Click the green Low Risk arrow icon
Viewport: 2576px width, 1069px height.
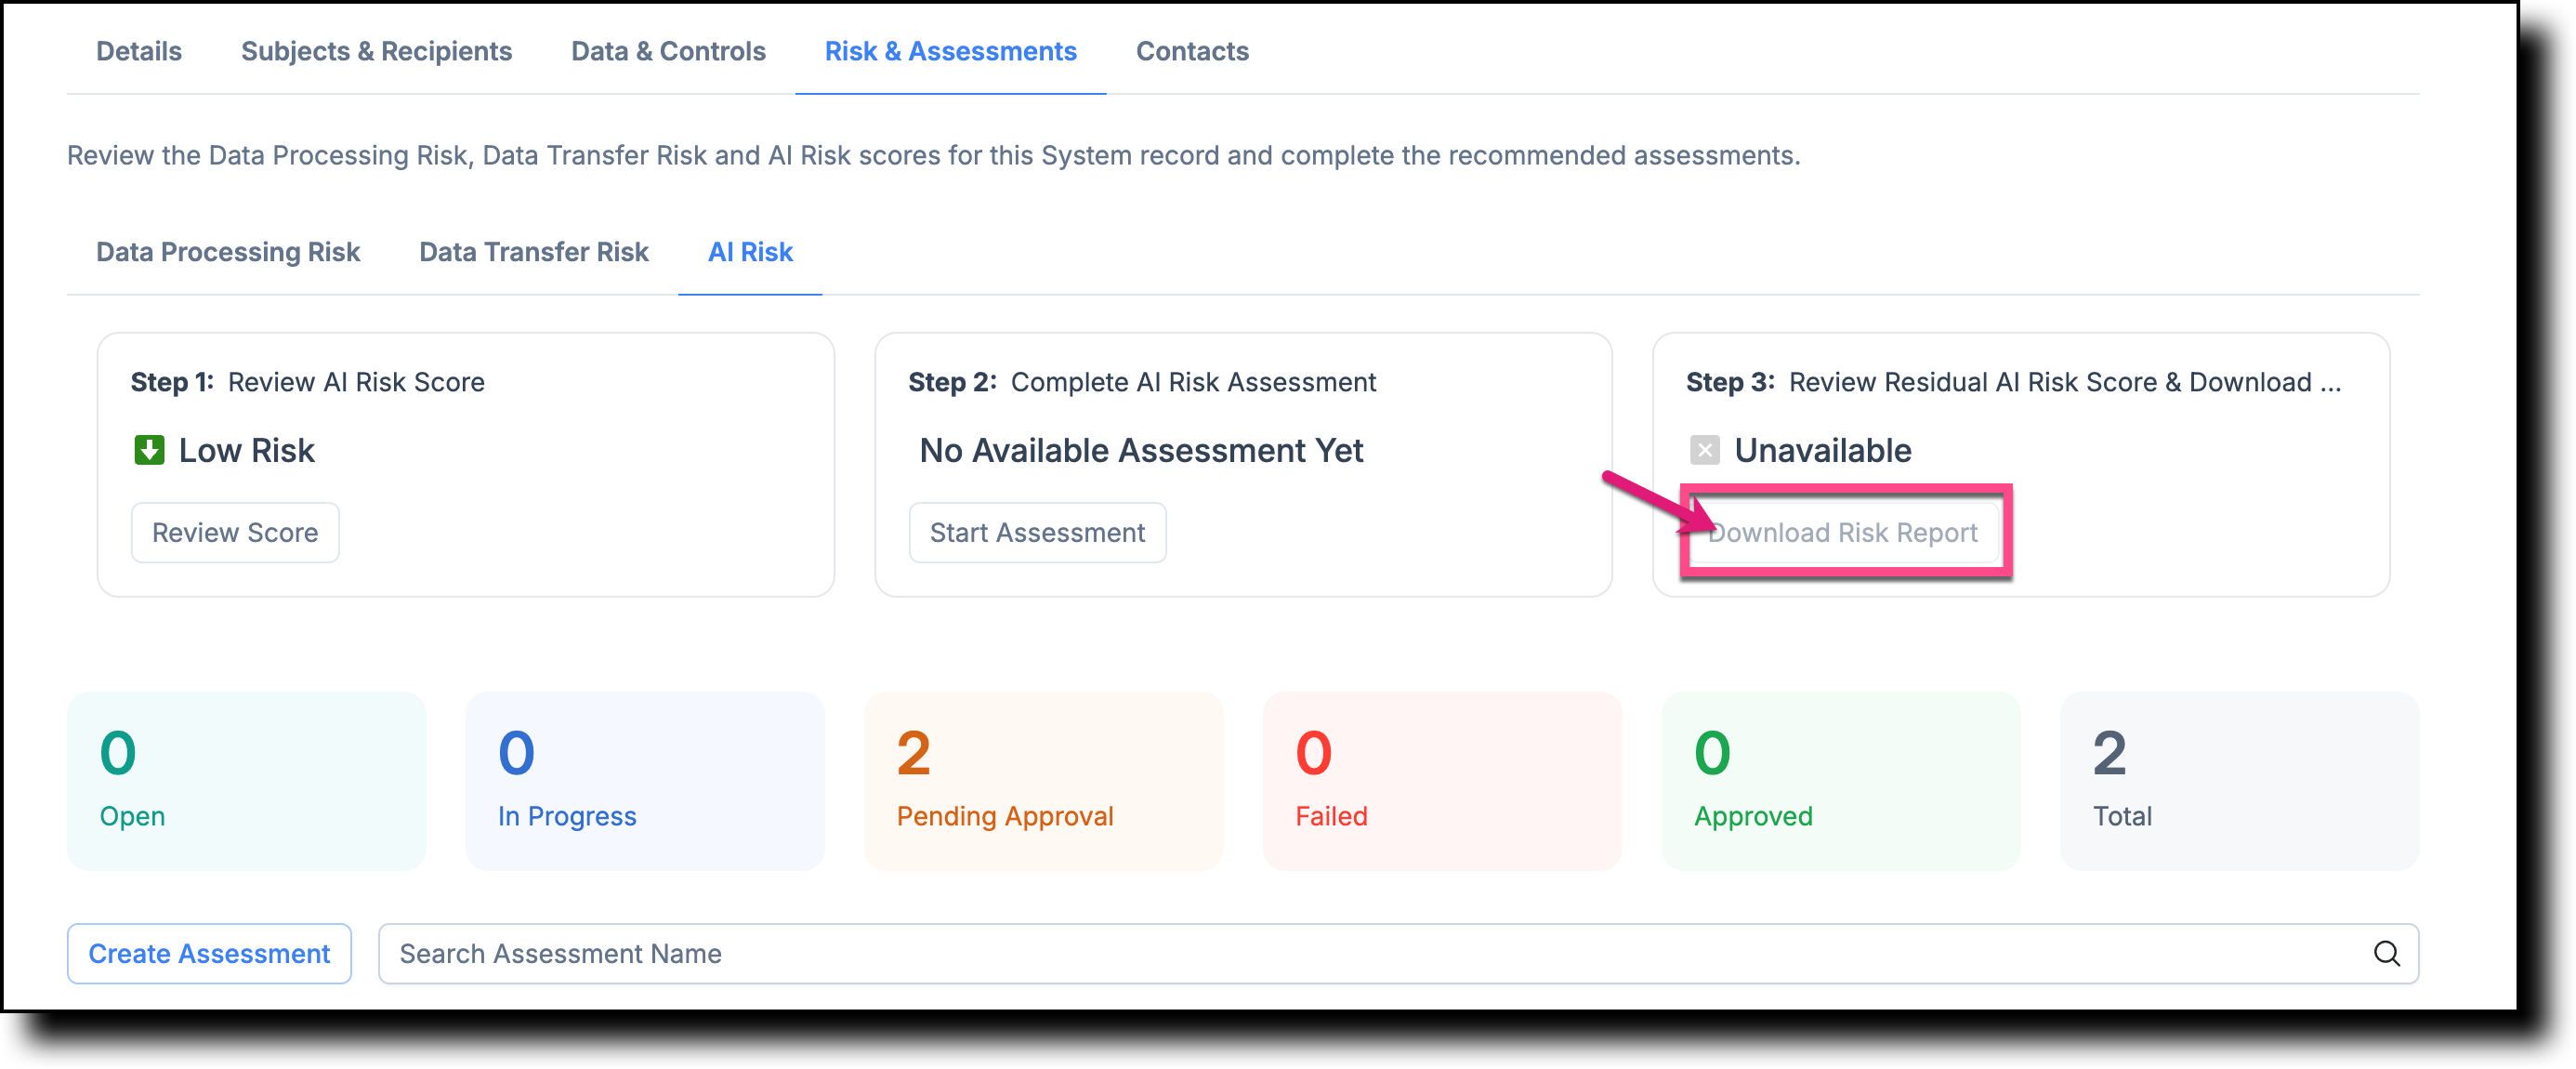(x=149, y=450)
